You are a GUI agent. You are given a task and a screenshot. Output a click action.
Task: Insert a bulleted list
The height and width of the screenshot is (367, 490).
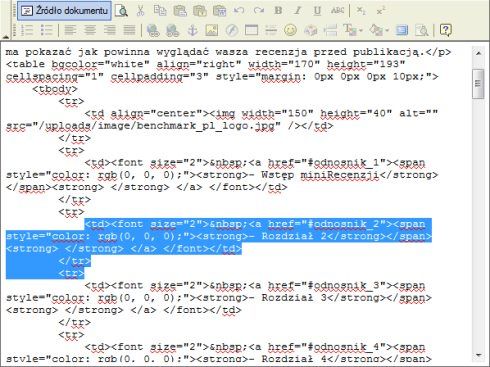click(46, 30)
